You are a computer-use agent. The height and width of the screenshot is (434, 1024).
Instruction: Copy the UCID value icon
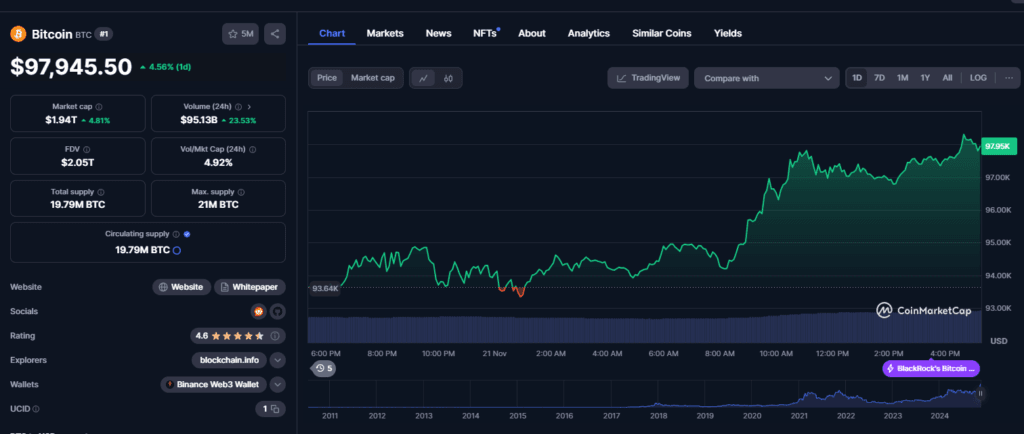[x=275, y=409]
